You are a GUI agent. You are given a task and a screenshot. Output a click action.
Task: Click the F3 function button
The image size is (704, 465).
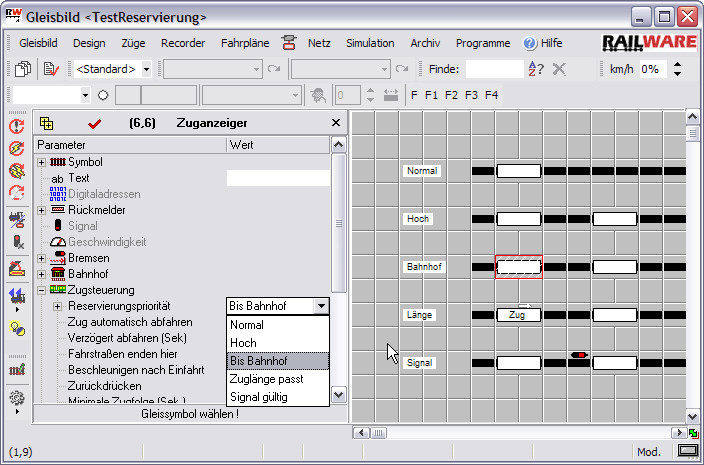[x=471, y=95]
